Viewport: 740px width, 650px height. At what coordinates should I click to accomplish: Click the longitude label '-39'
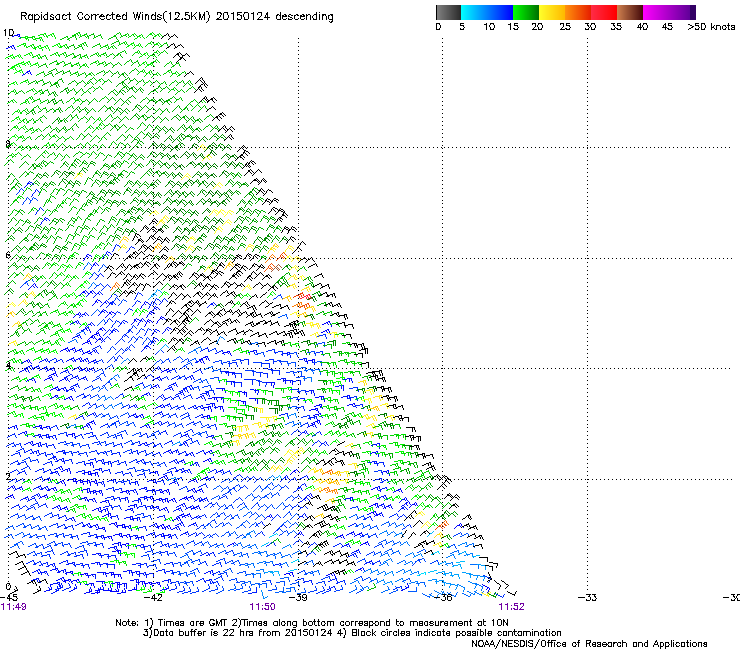tap(298, 598)
